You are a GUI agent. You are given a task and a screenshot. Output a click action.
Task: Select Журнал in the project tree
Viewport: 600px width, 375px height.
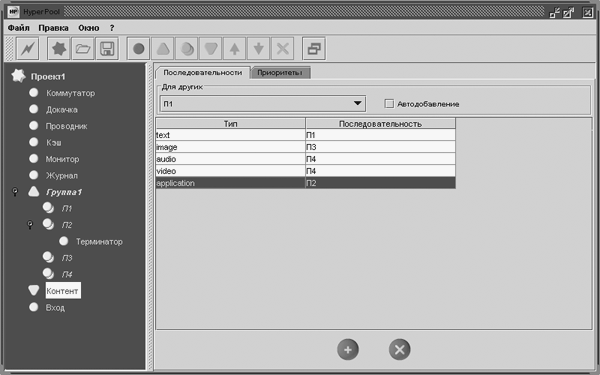(62, 175)
